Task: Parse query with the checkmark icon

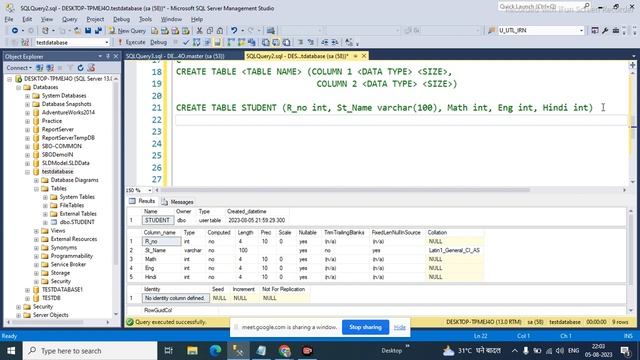Action: (186, 42)
